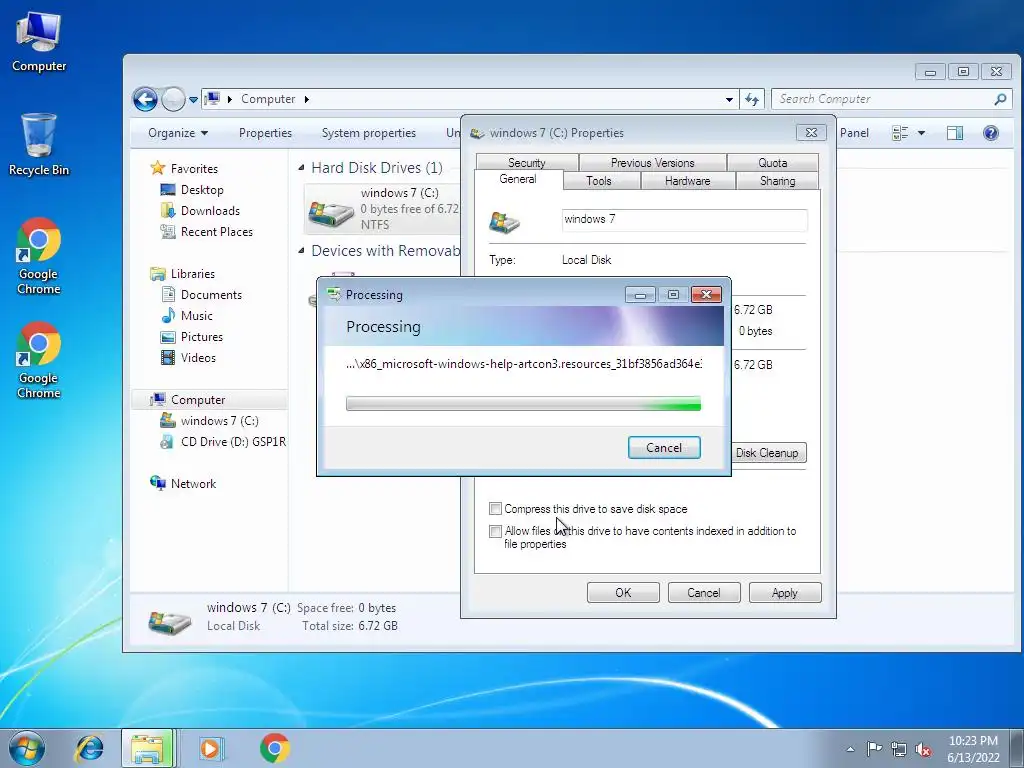Click Properties in Explorer toolbar
The image size is (1024, 768).
tap(265, 133)
